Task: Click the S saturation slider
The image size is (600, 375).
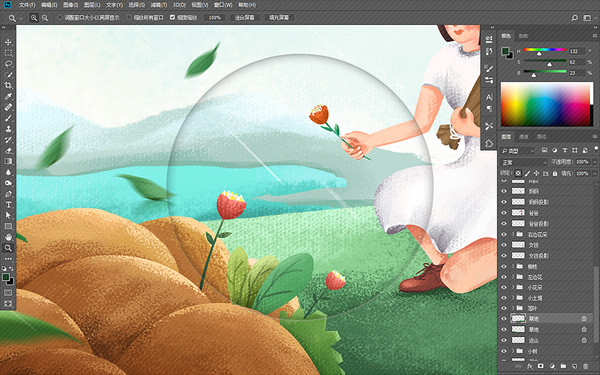Action: click(x=545, y=60)
